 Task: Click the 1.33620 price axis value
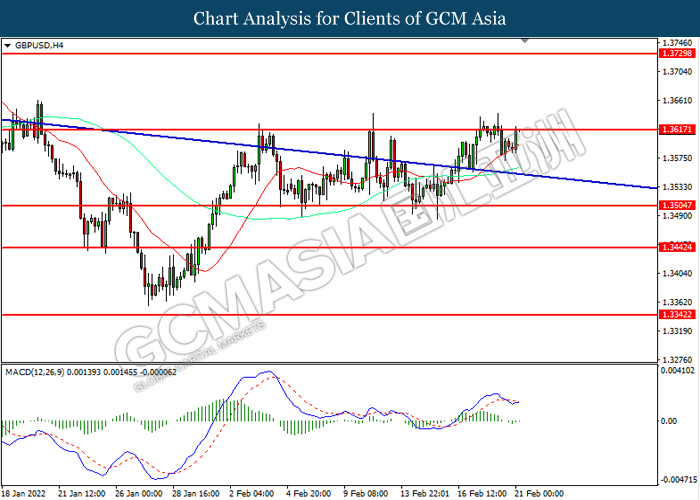pos(677,302)
